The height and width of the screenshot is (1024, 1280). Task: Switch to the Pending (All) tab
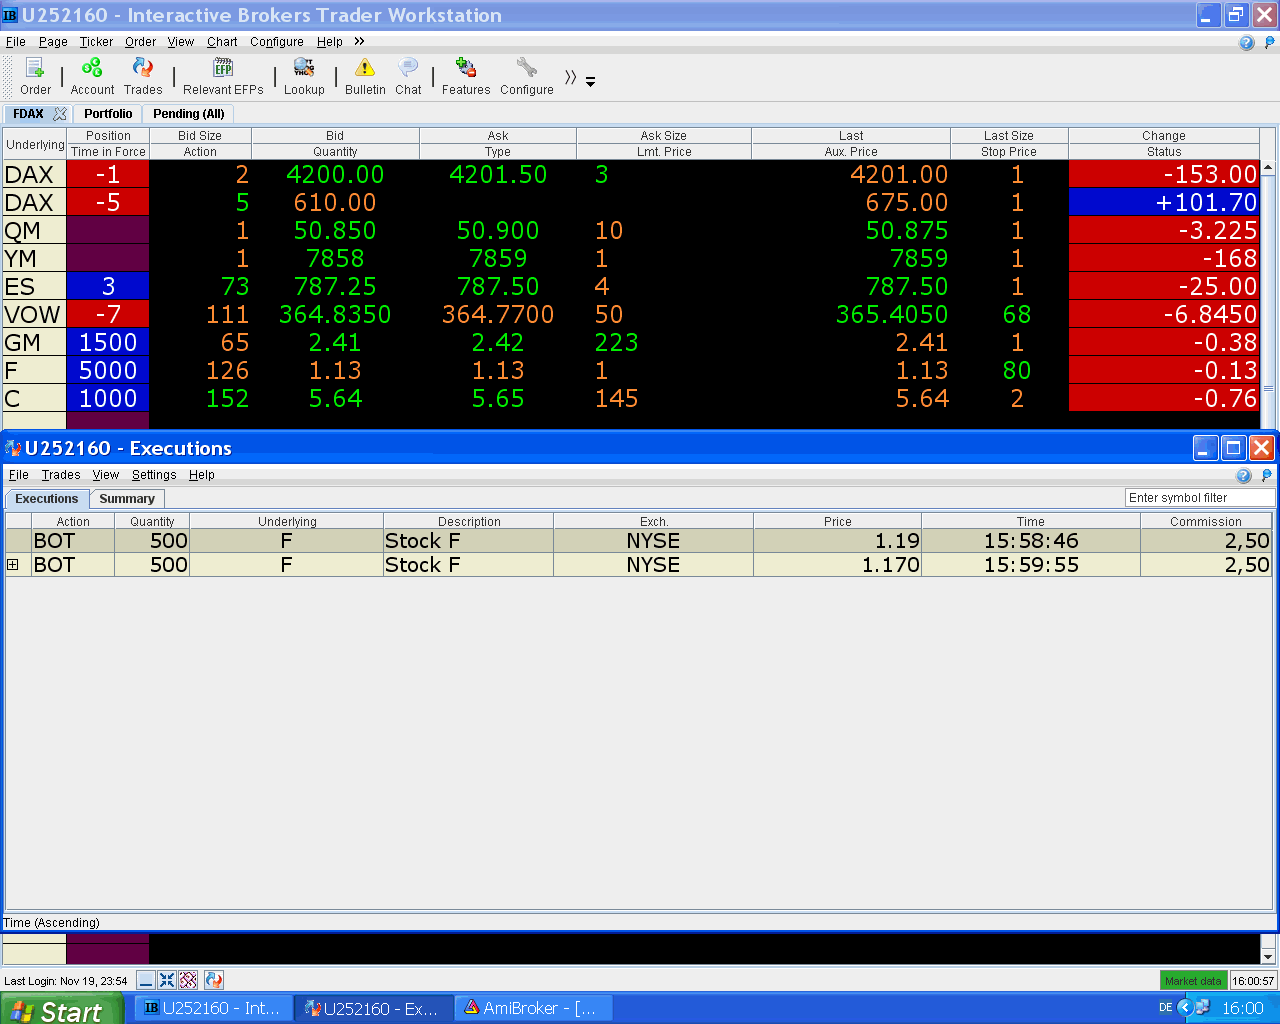[x=189, y=114]
